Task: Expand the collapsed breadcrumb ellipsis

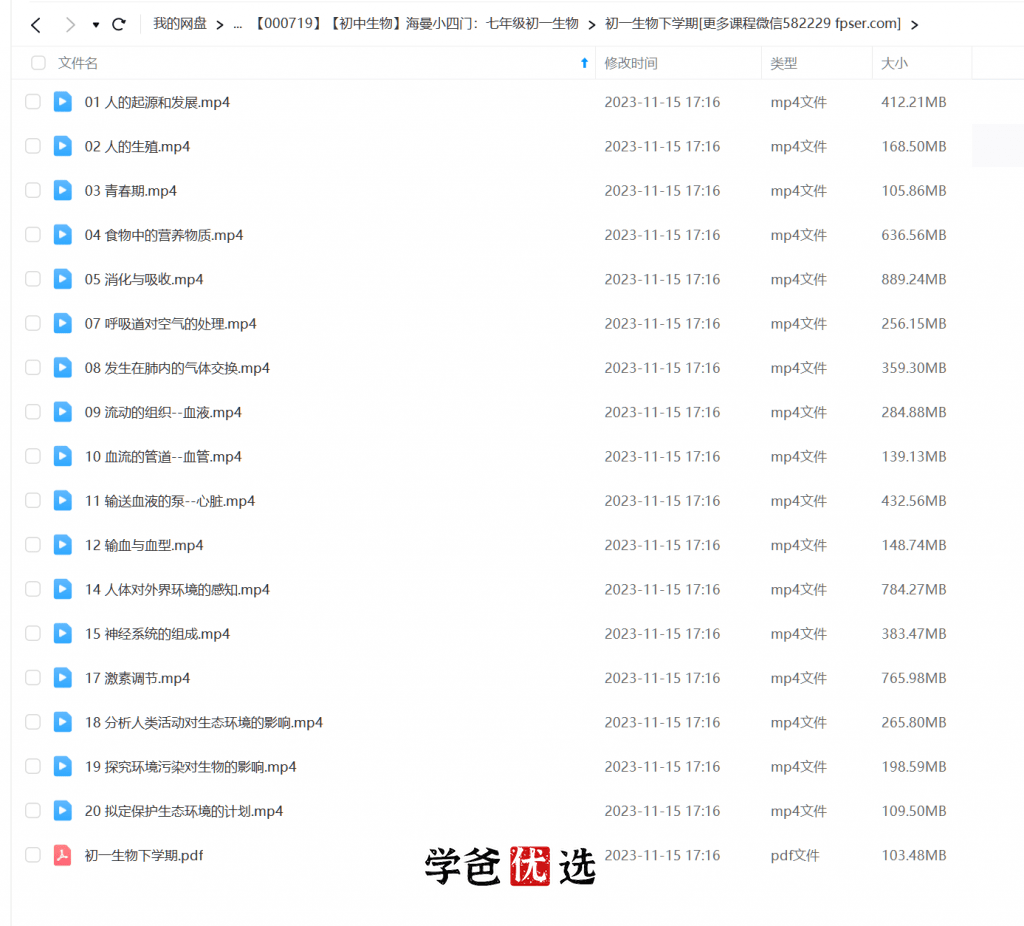Action: point(238,25)
